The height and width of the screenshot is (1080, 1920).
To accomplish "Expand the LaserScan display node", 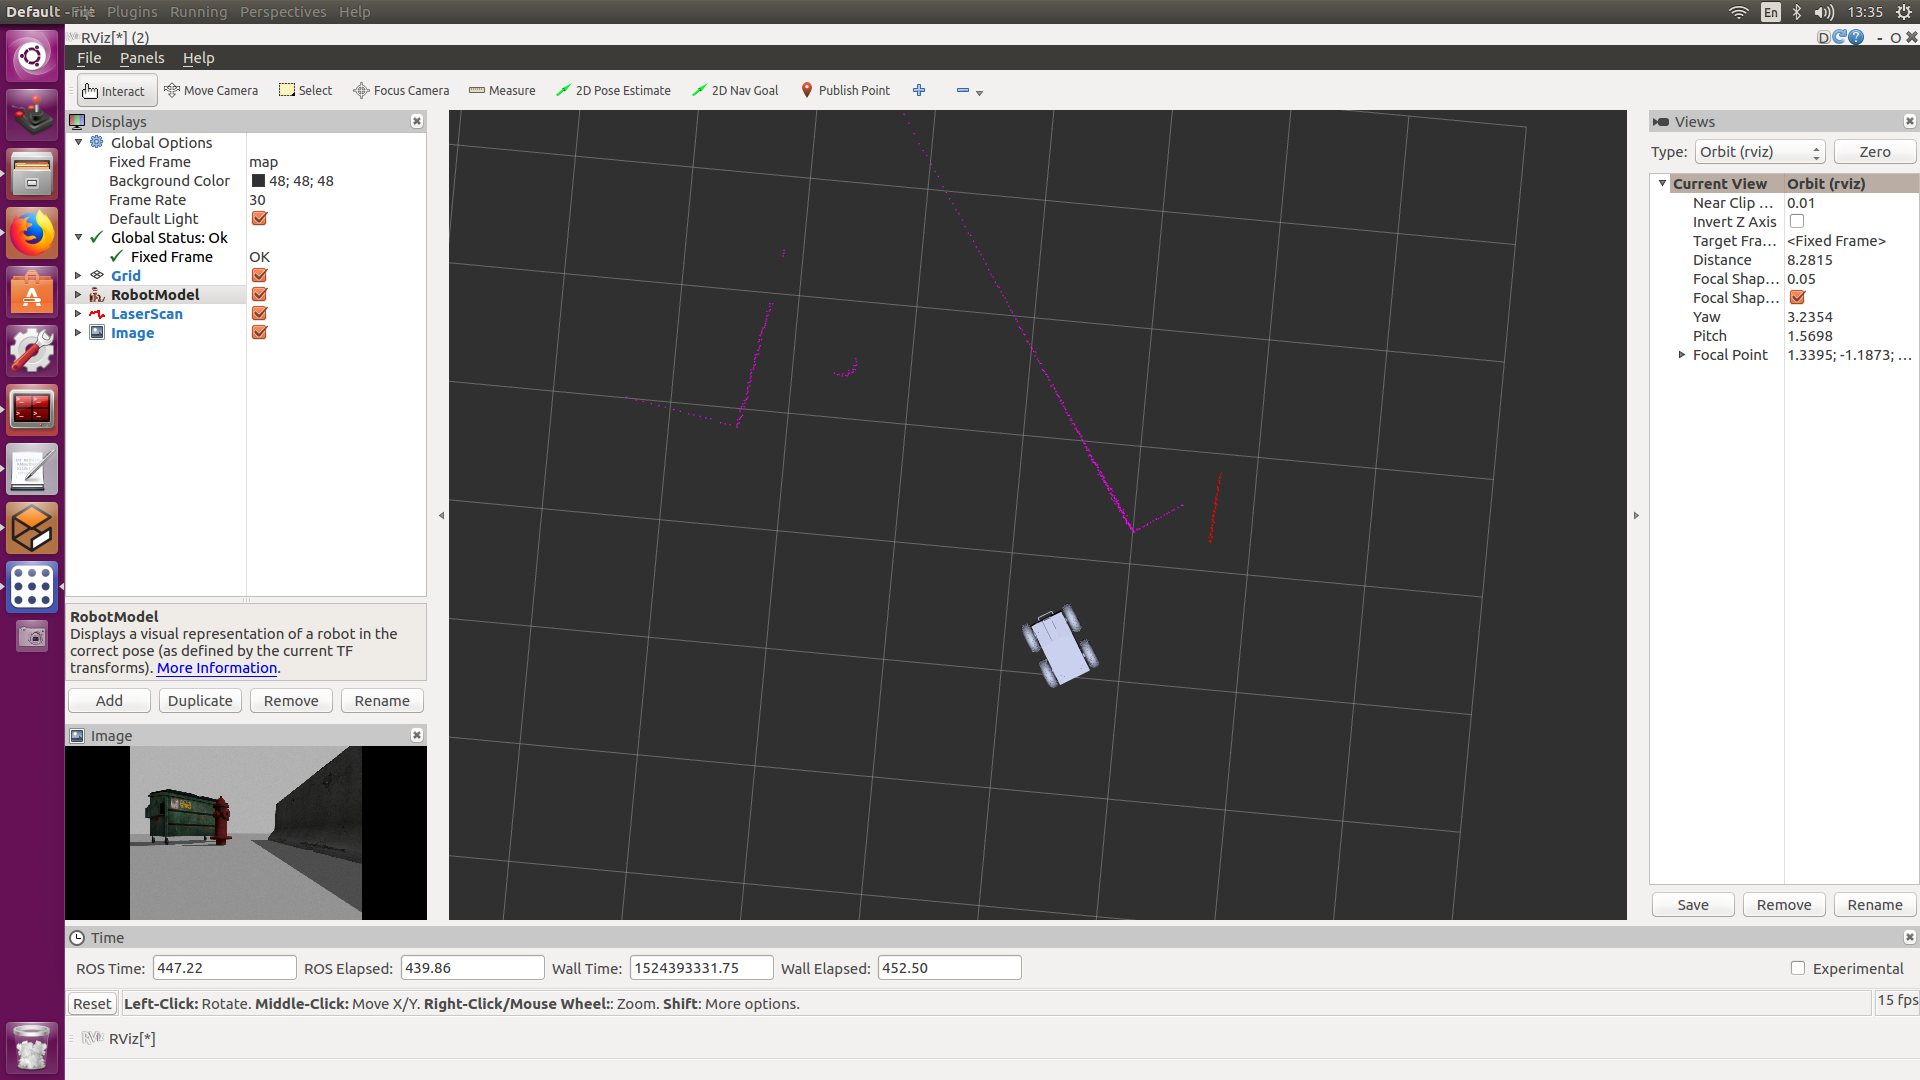I will pyautogui.click(x=79, y=313).
